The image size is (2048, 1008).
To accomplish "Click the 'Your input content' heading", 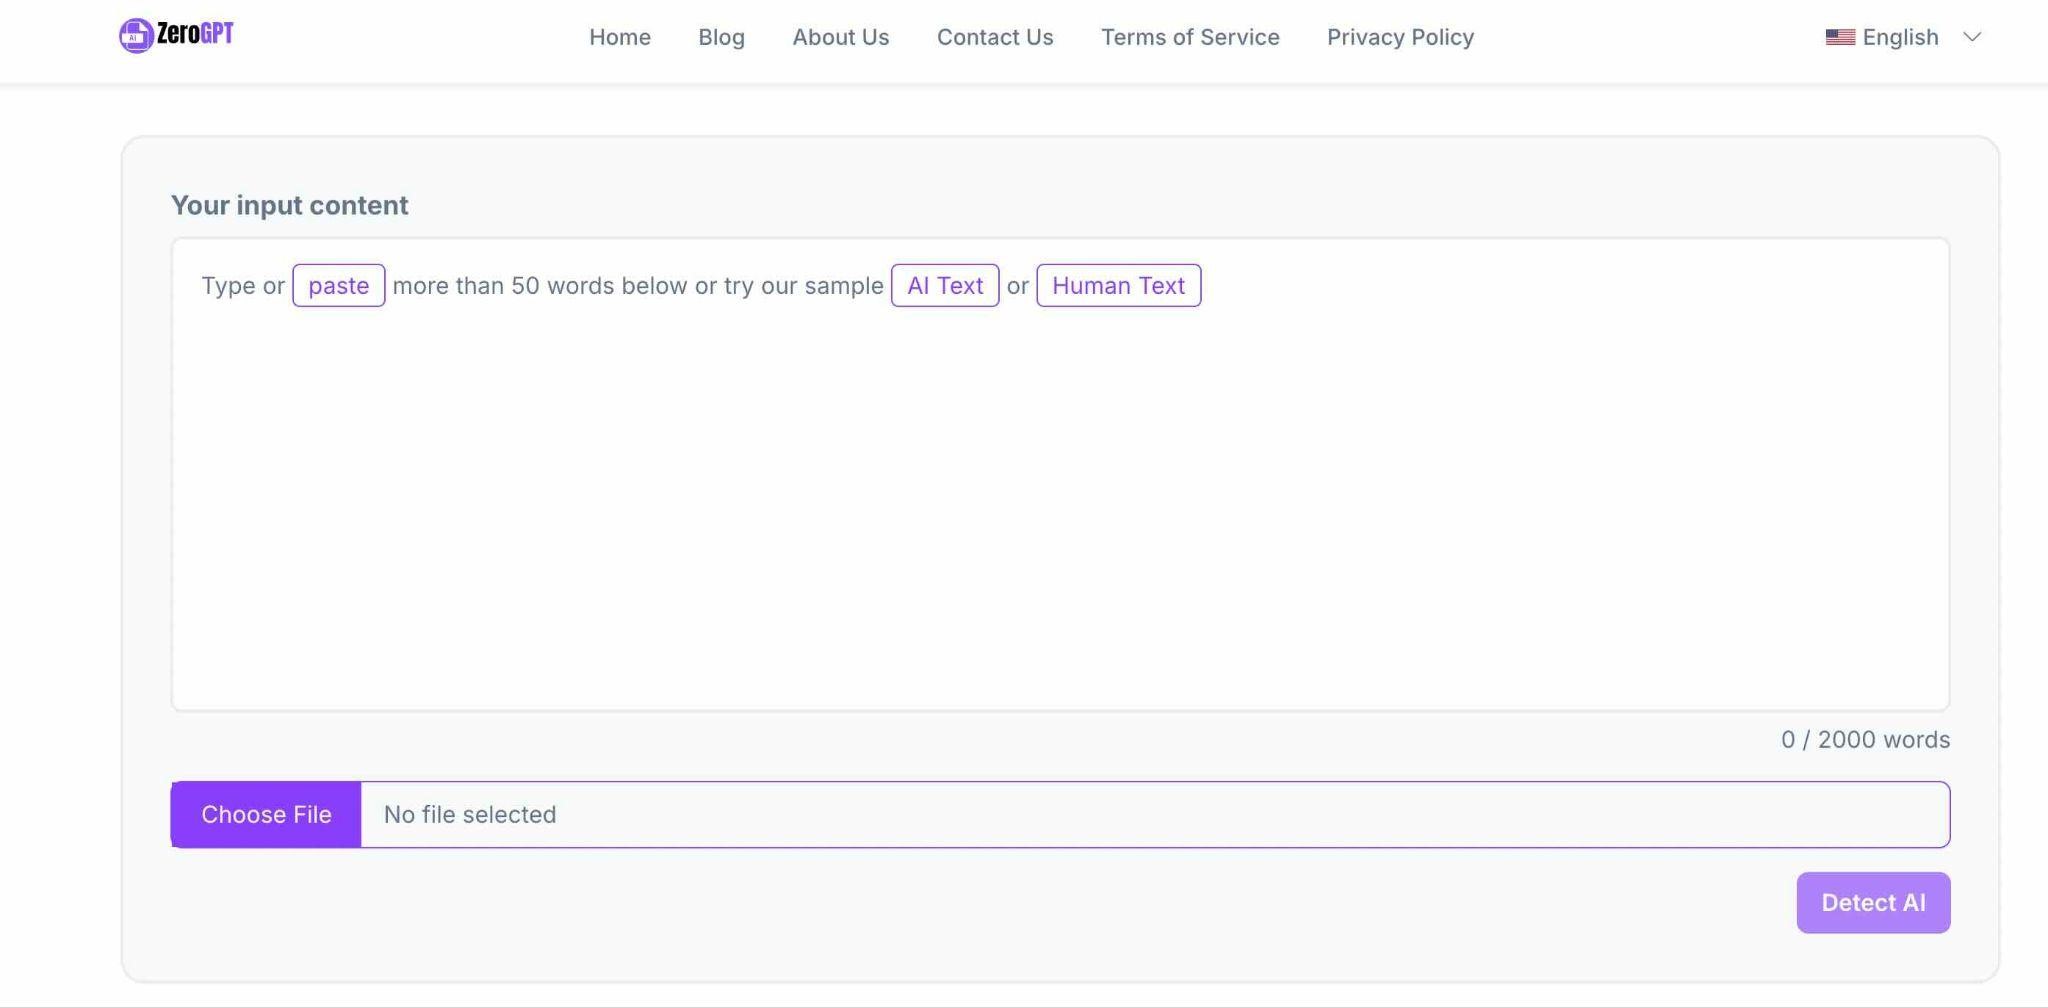I will point(289,205).
